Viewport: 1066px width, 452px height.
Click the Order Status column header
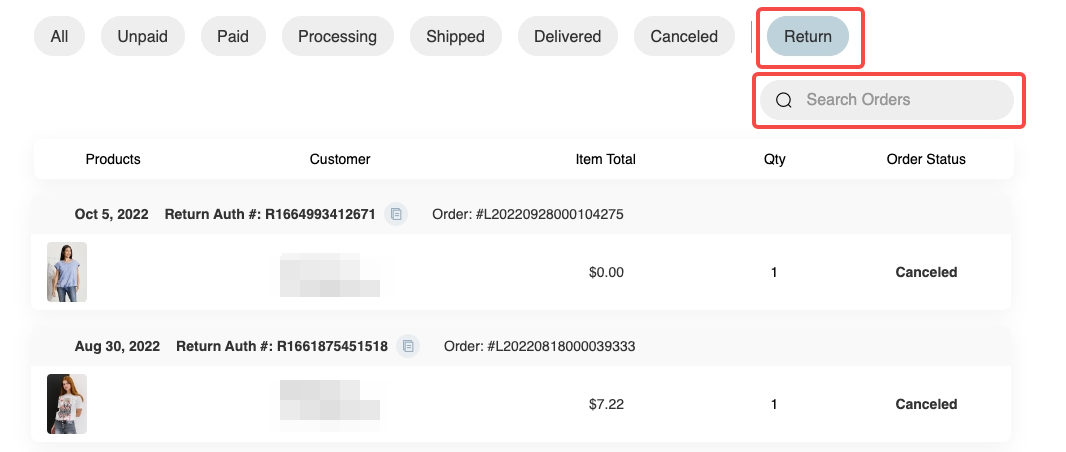(926, 159)
